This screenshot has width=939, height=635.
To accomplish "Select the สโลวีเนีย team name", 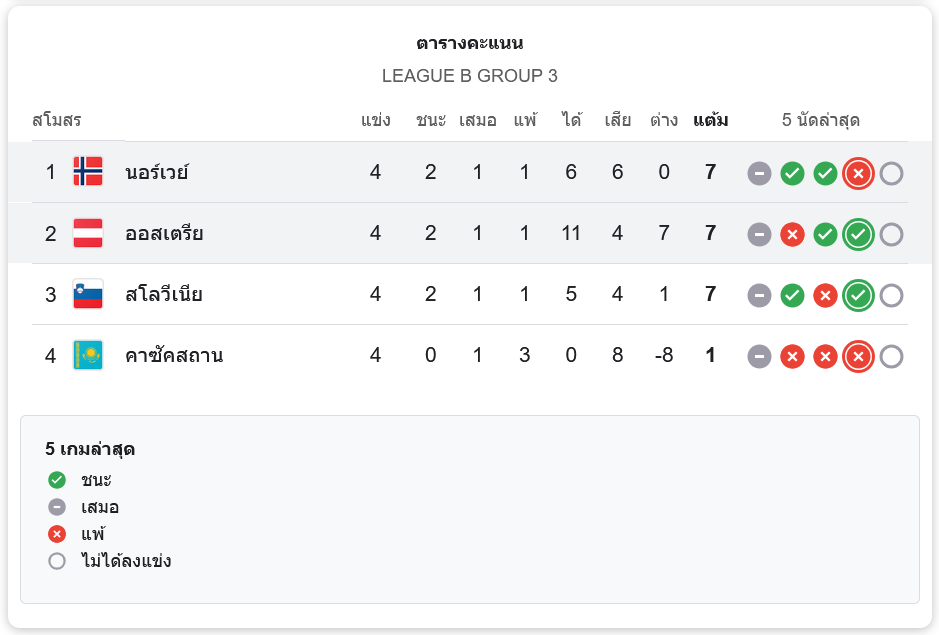I will tap(164, 295).
